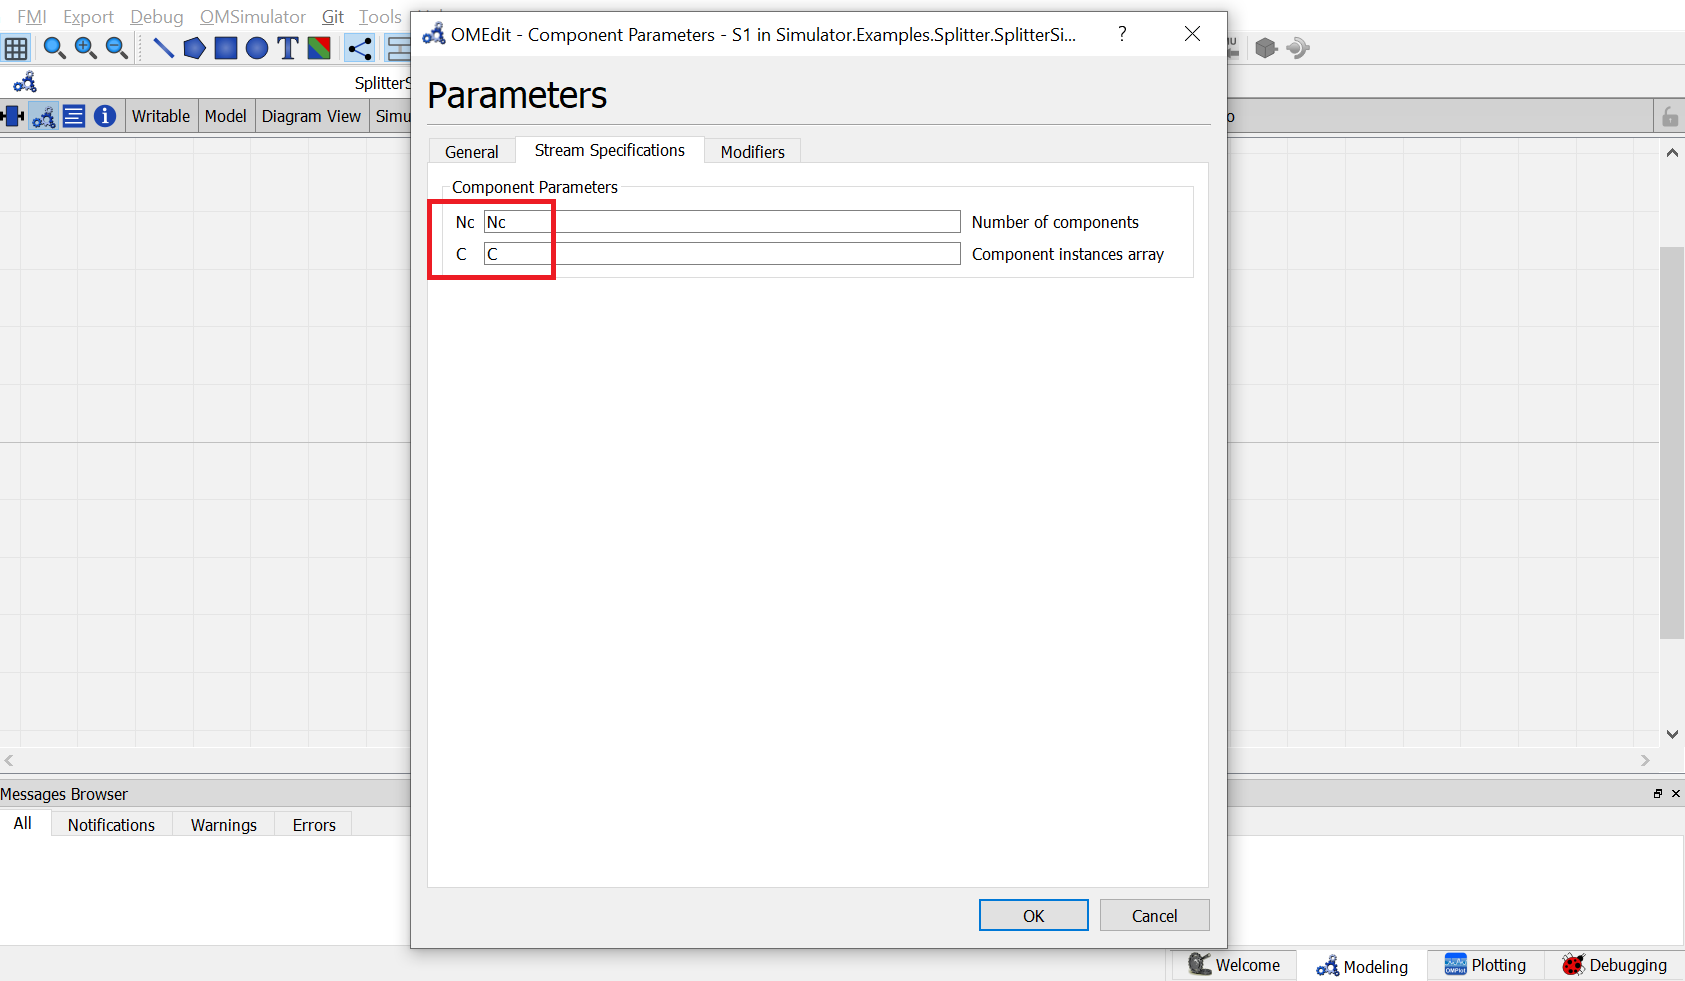The width and height of the screenshot is (1685, 981).
Task: Click the C parameter input field
Action: tap(722, 254)
